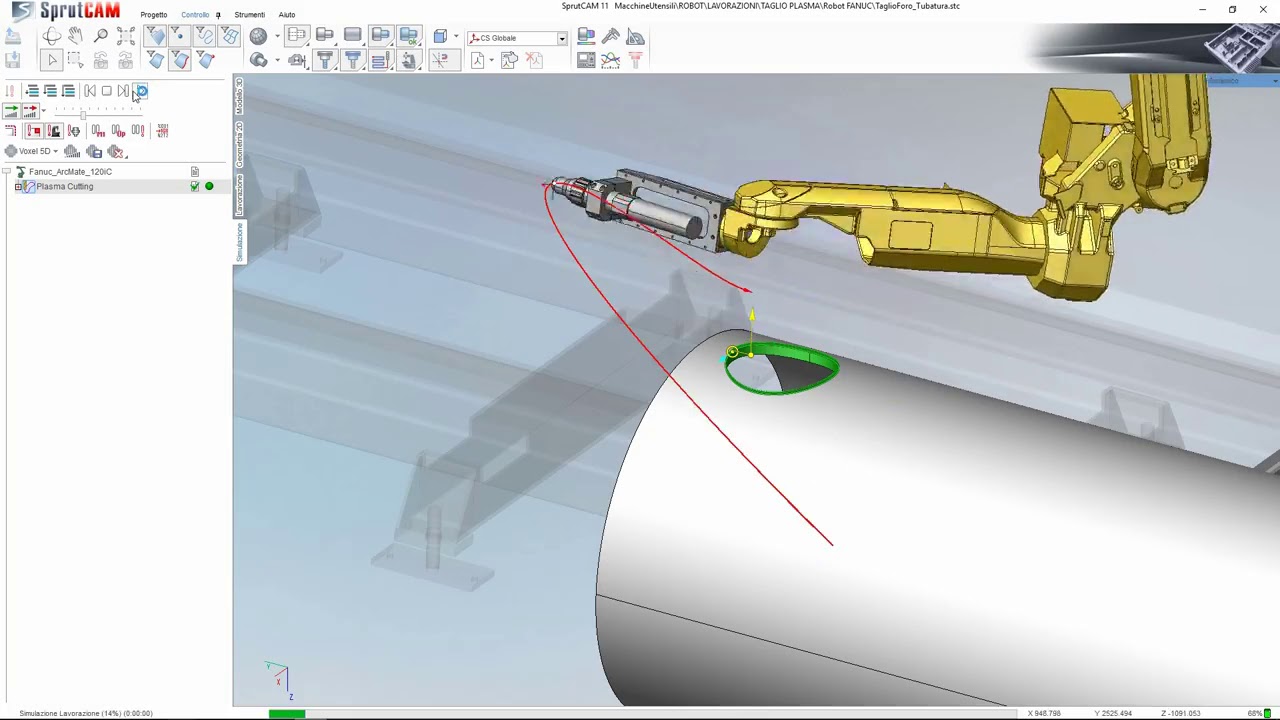Click the caliper measurement tool icon
Image resolution: width=1280 pixels, height=720 pixels.
pyautogui.click(x=611, y=36)
